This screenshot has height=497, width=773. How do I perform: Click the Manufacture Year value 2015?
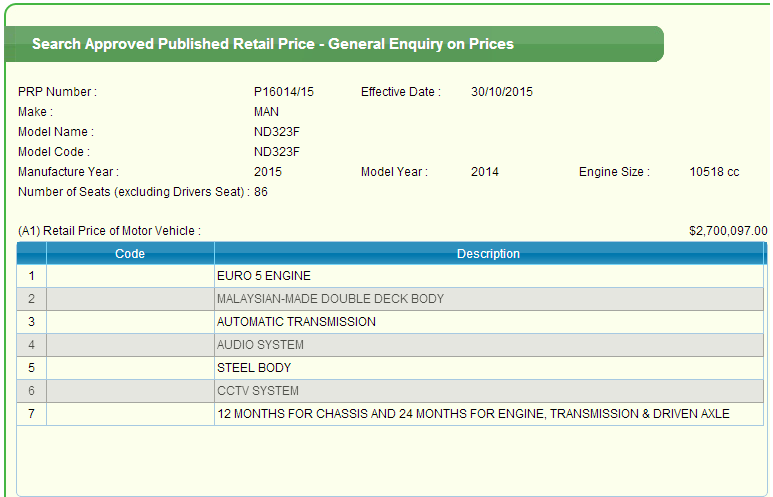(268, 172)
